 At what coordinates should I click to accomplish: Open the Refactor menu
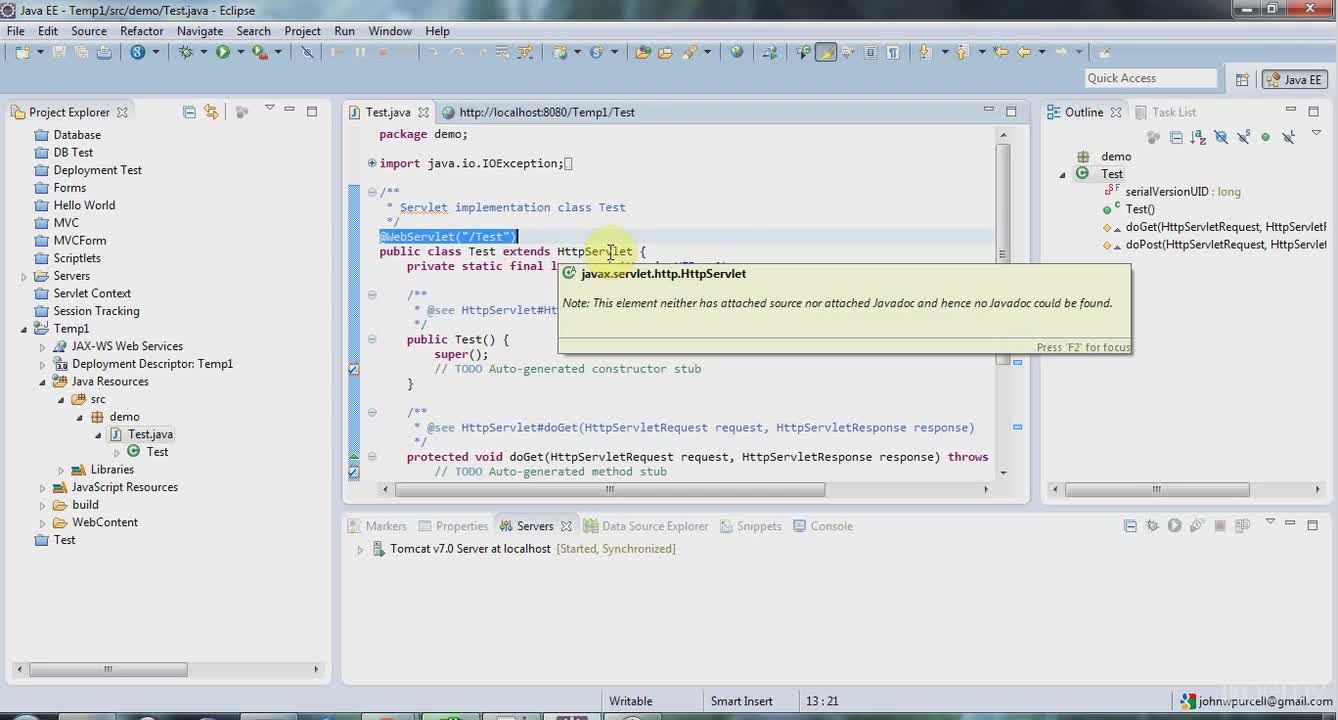142,31
